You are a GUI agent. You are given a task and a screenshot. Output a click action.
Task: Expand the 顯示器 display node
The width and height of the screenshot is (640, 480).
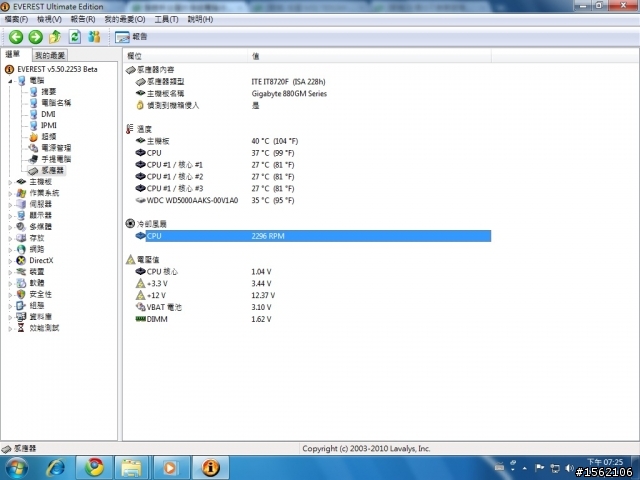coord(10,216)
